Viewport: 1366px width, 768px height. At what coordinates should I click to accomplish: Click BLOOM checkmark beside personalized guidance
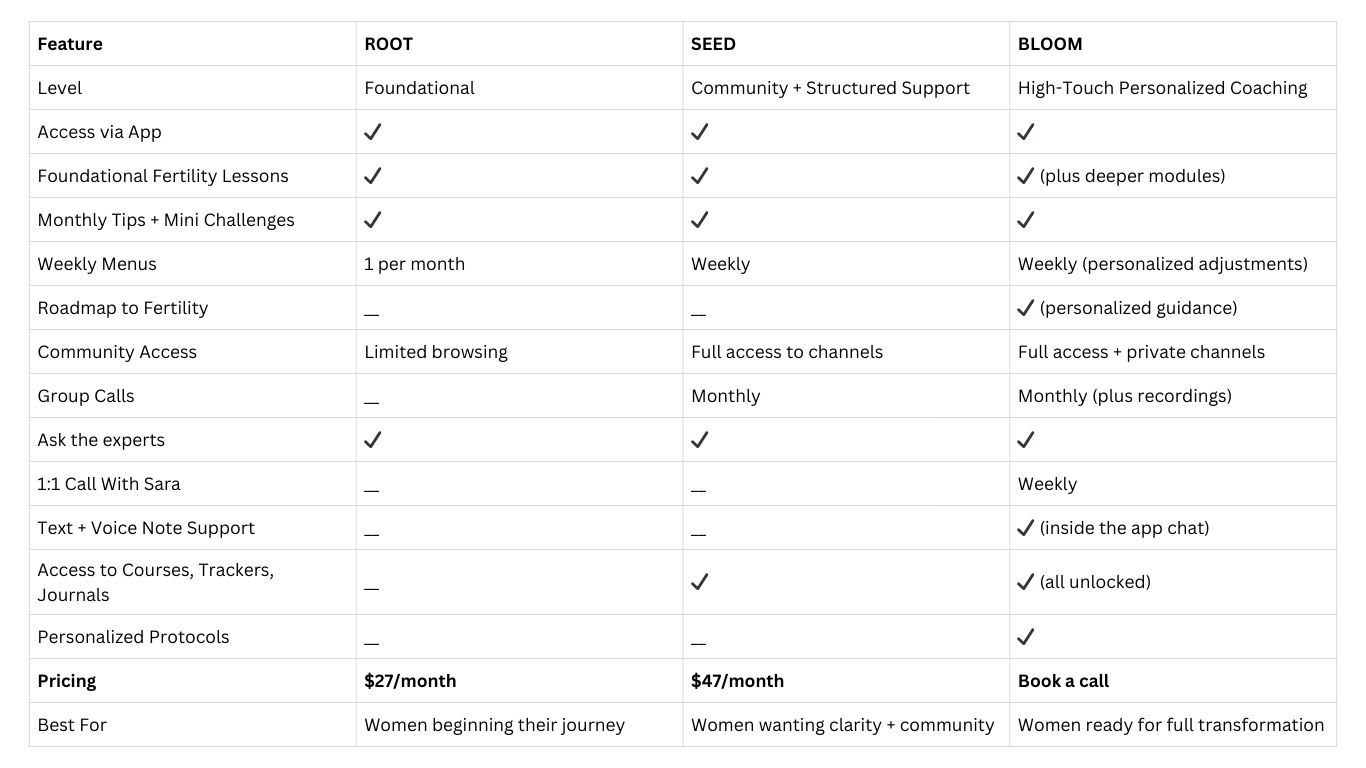1026,308
